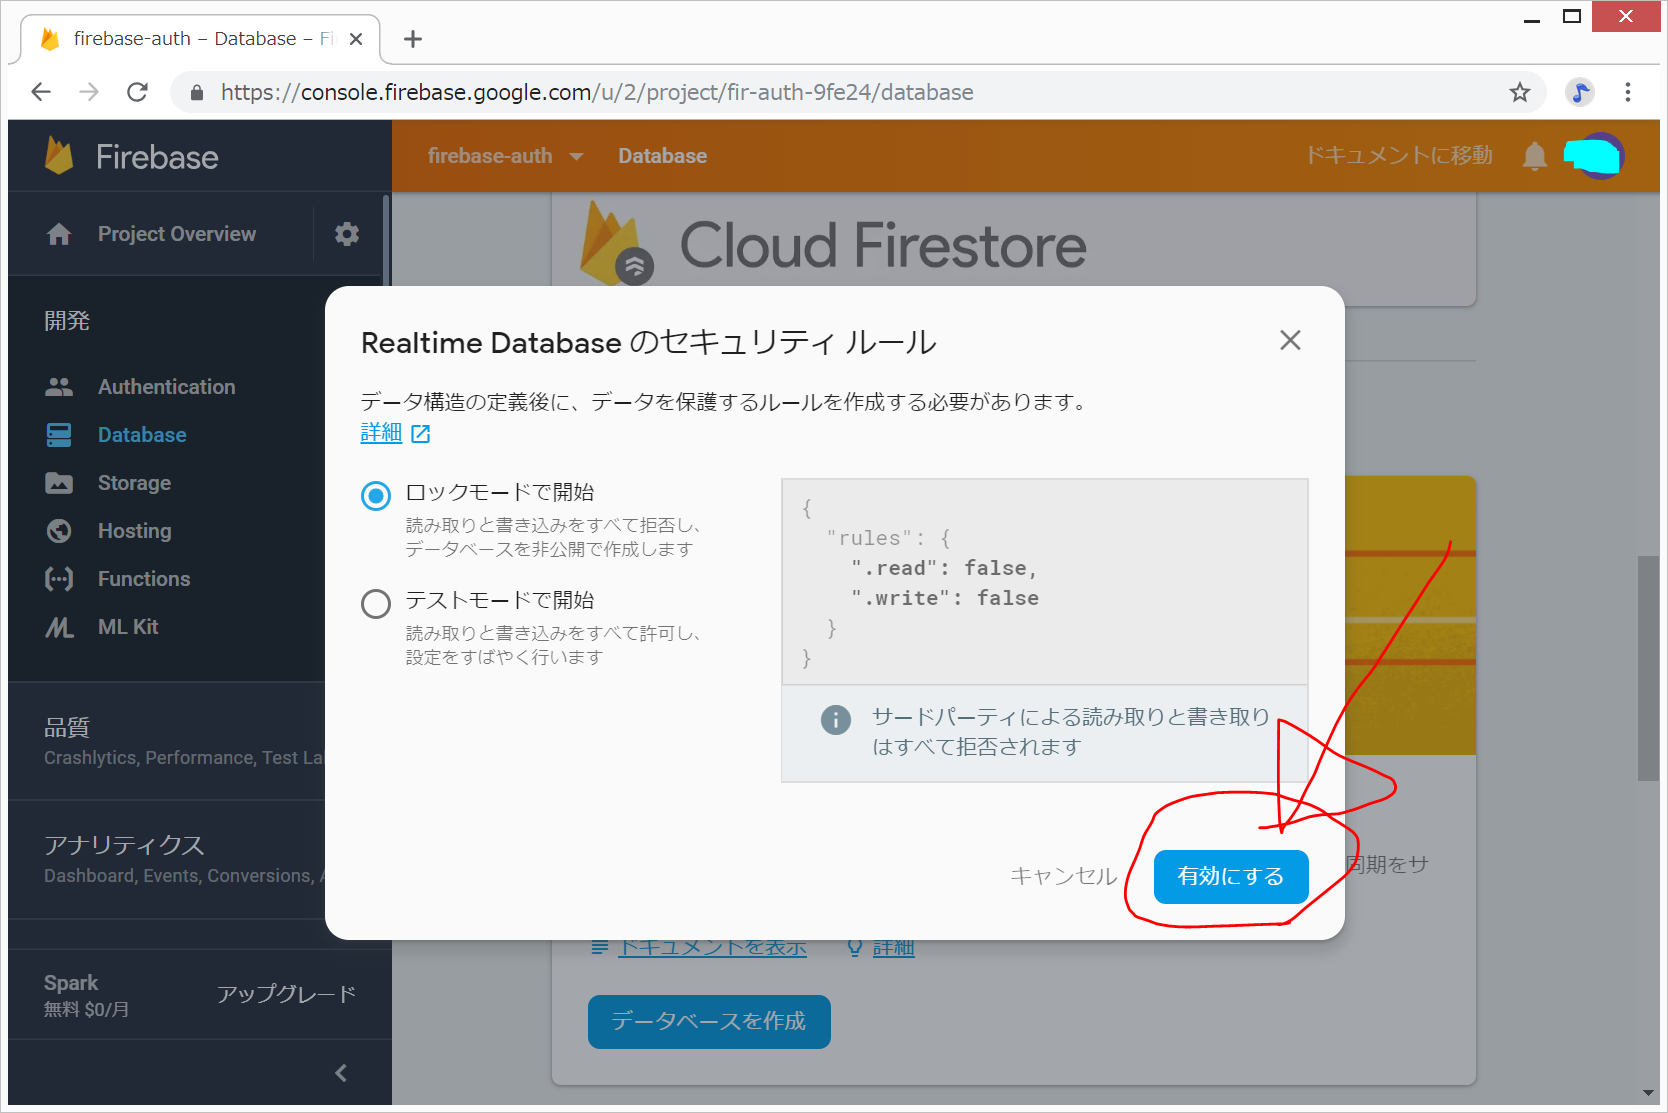Viewport: 1668px width, 1113px height.
Task: Click the Functions brackets icon
Action: pyautogui.click(x=59, y=579)
